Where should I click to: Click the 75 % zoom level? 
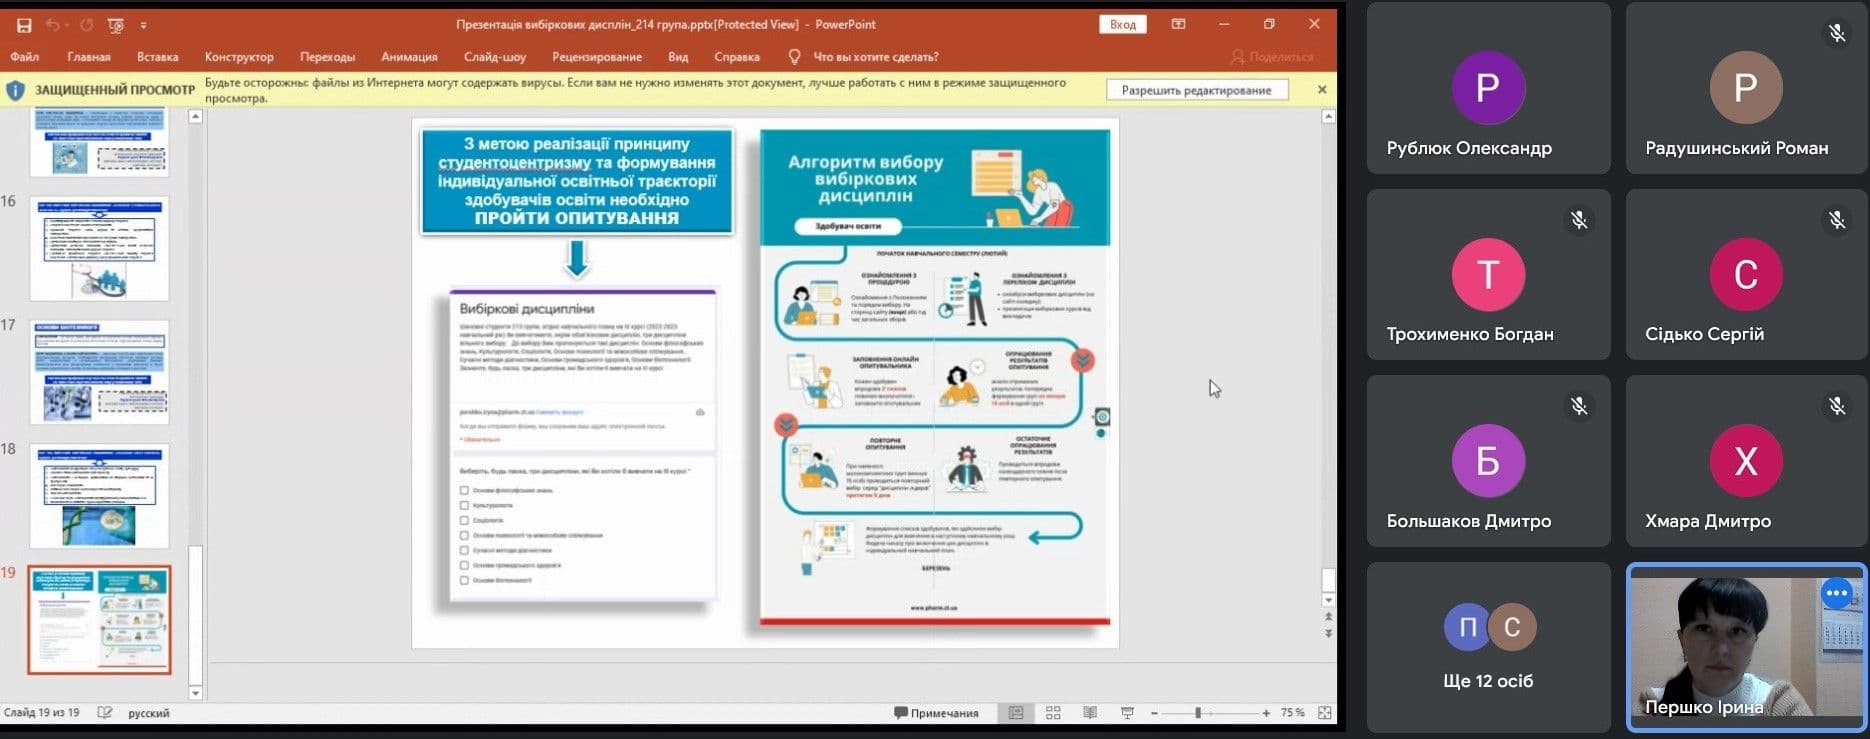click(x=1293, y=713)
